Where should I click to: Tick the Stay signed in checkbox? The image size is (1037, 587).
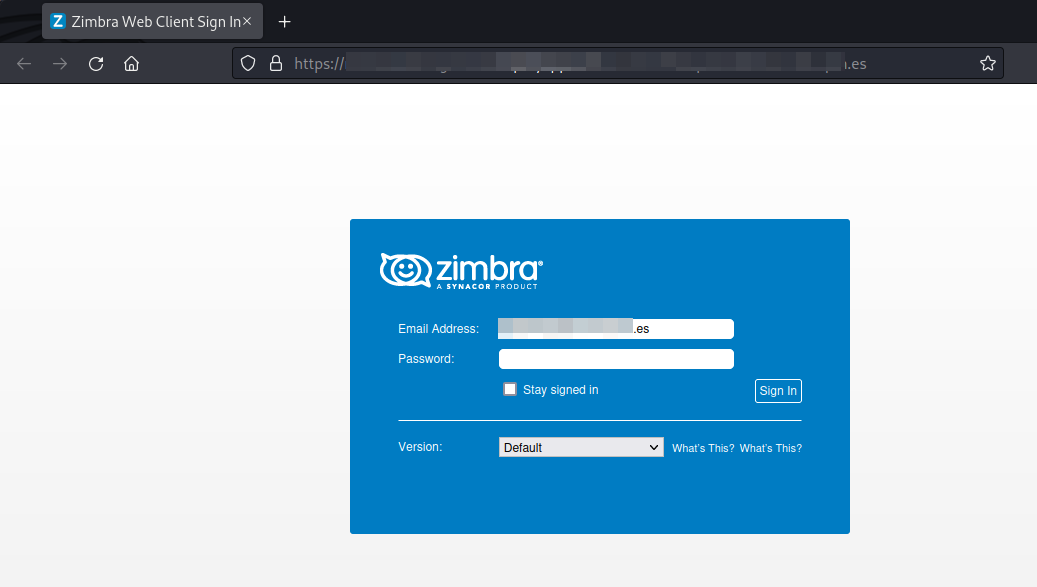pos(510,389)
